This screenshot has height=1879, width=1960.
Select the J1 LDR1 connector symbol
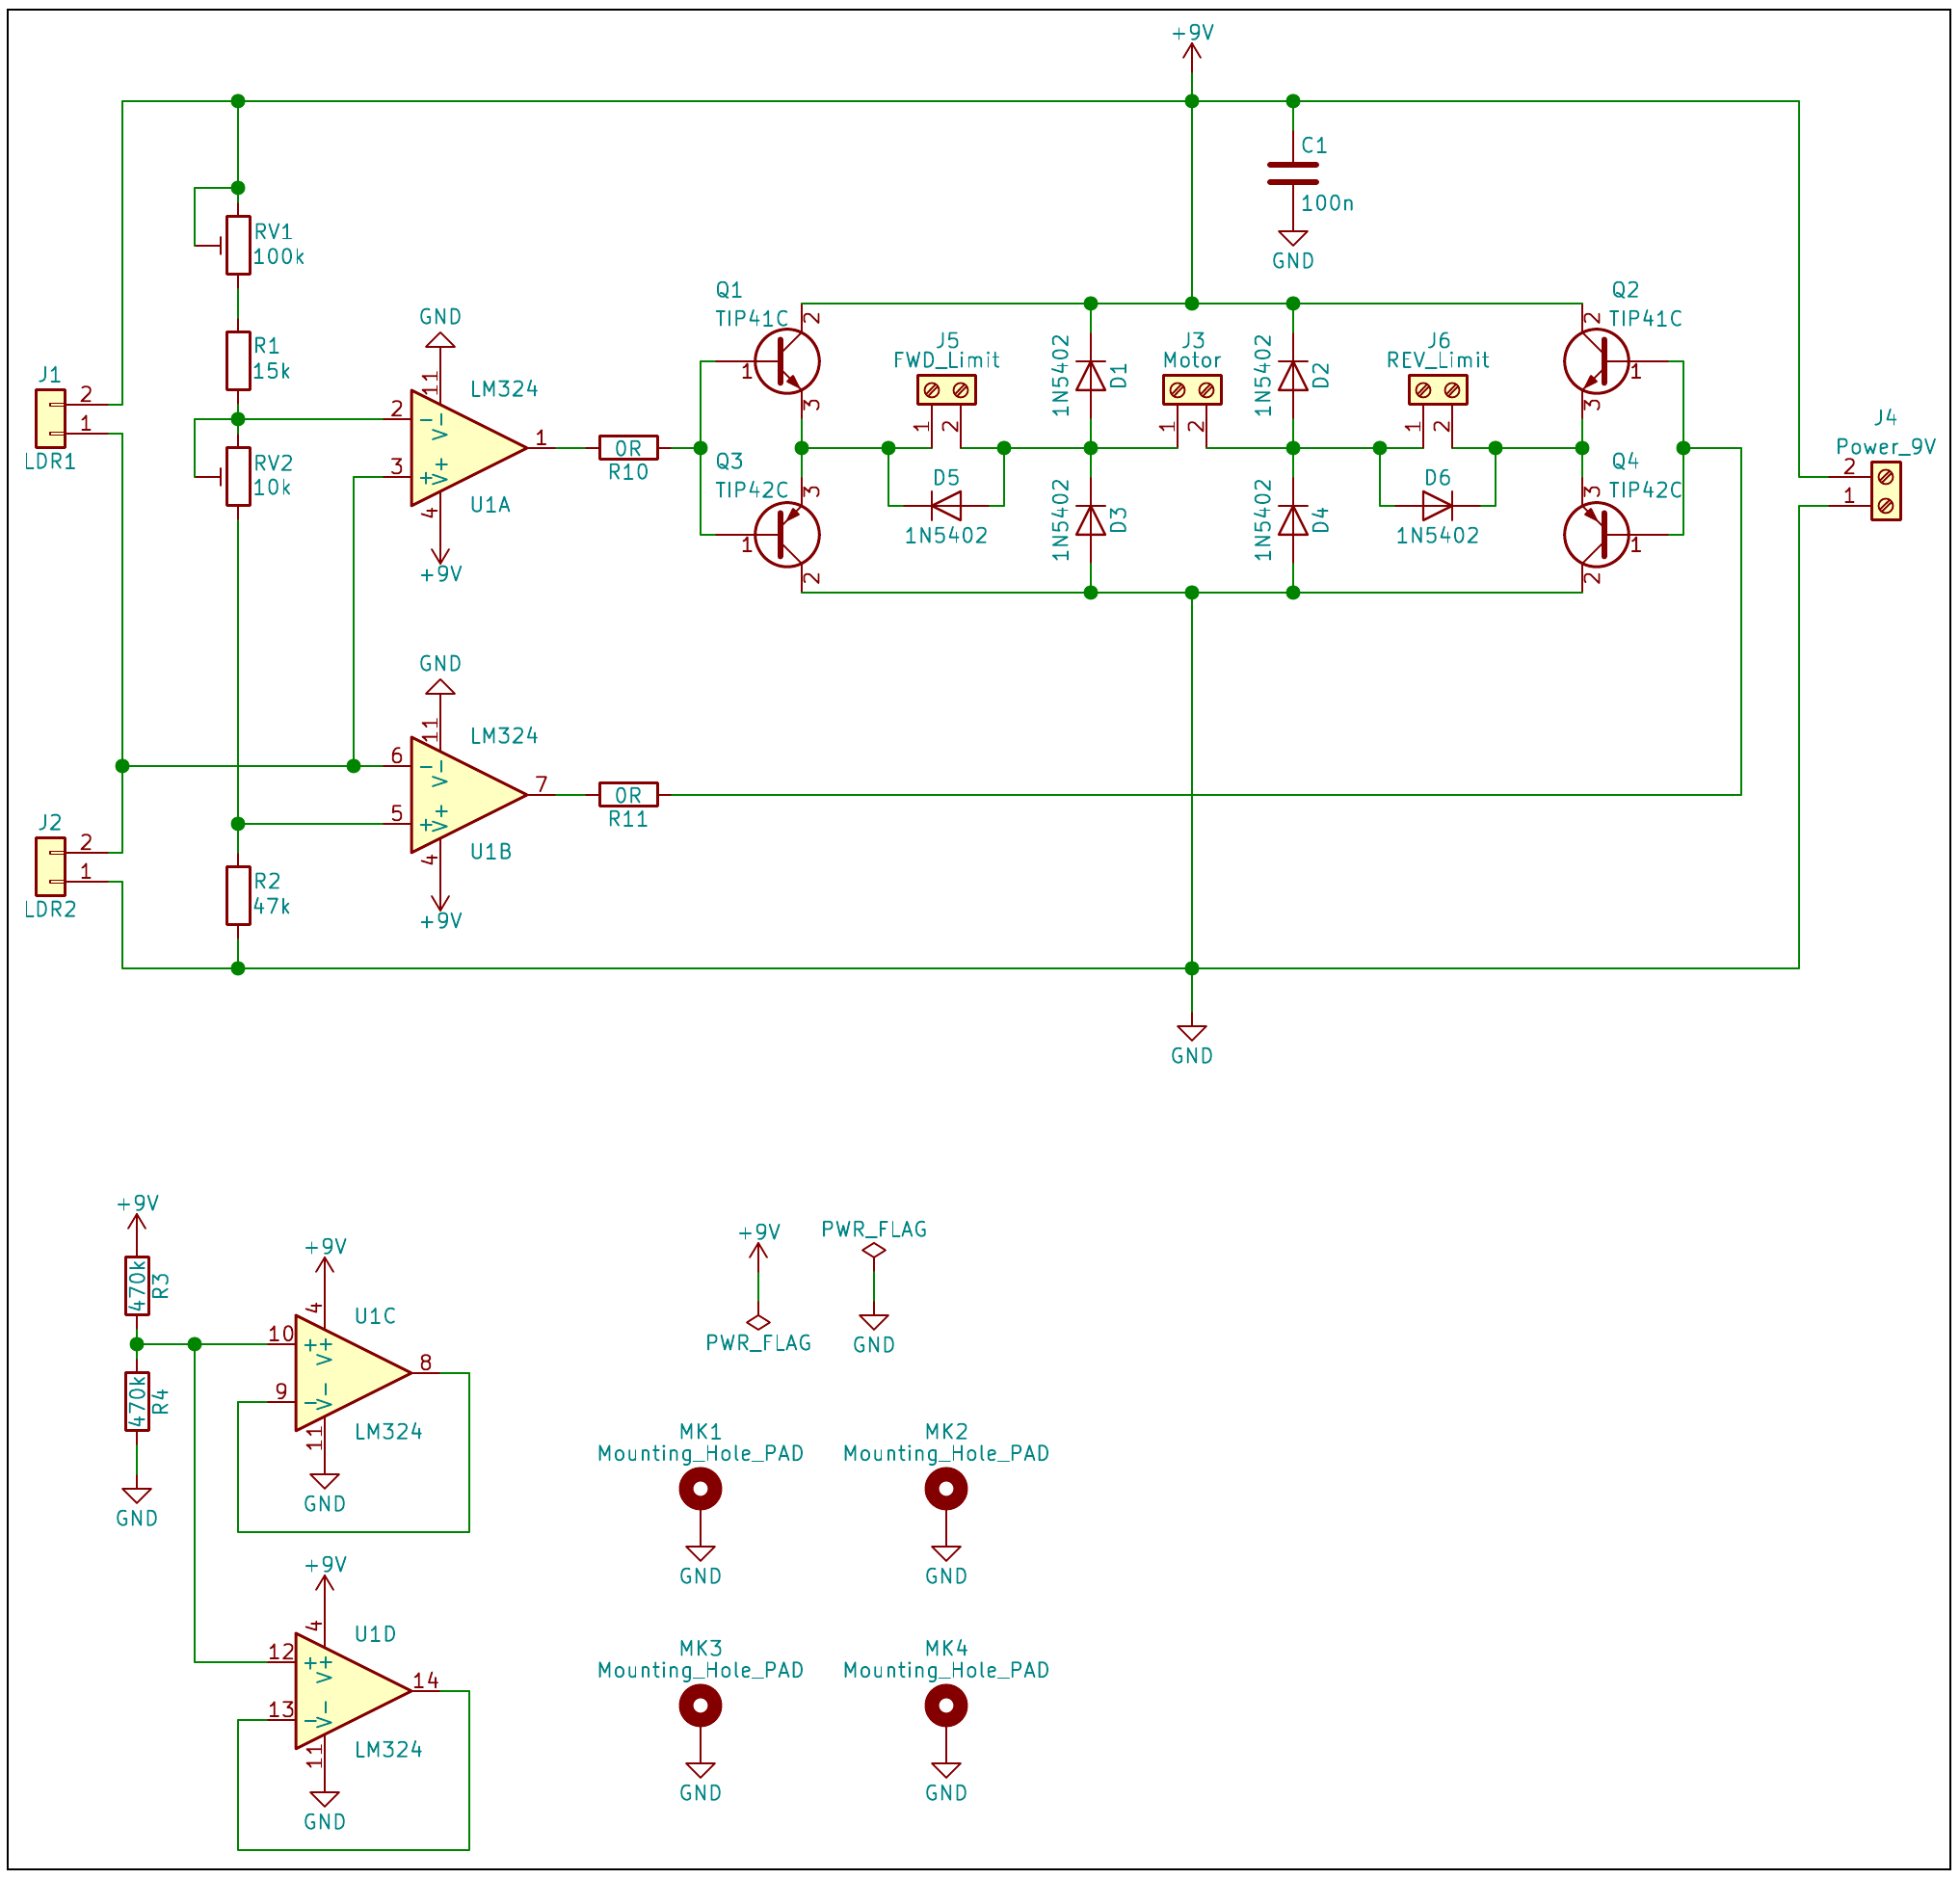click(50, 418)
